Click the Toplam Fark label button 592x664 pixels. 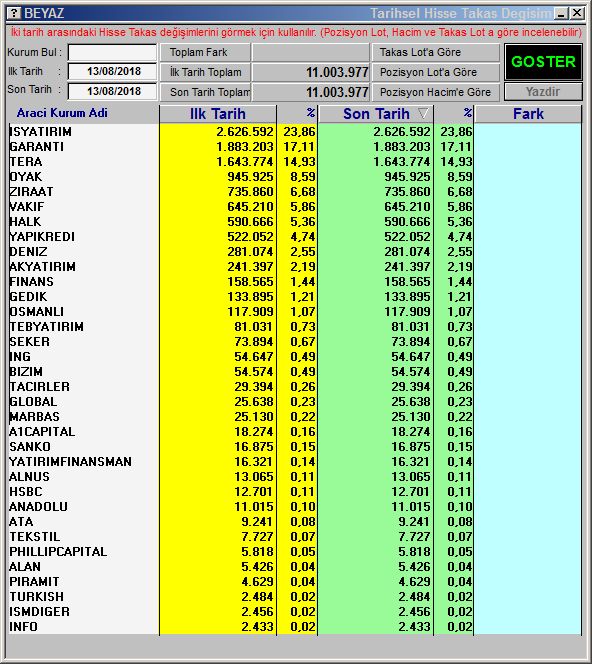pos(205,53)
